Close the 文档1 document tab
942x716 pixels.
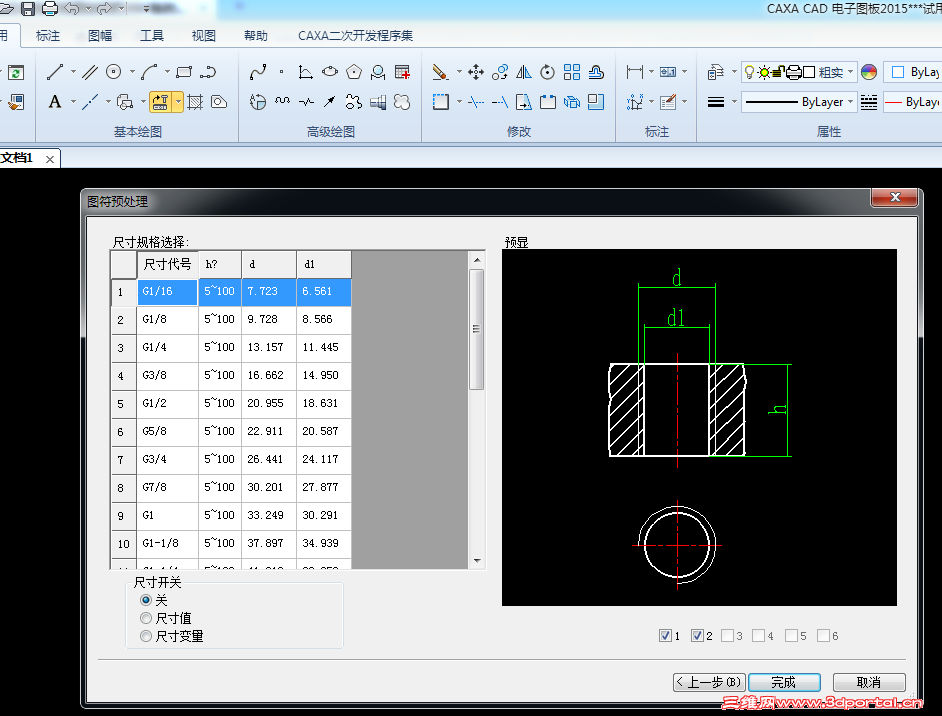50,159
